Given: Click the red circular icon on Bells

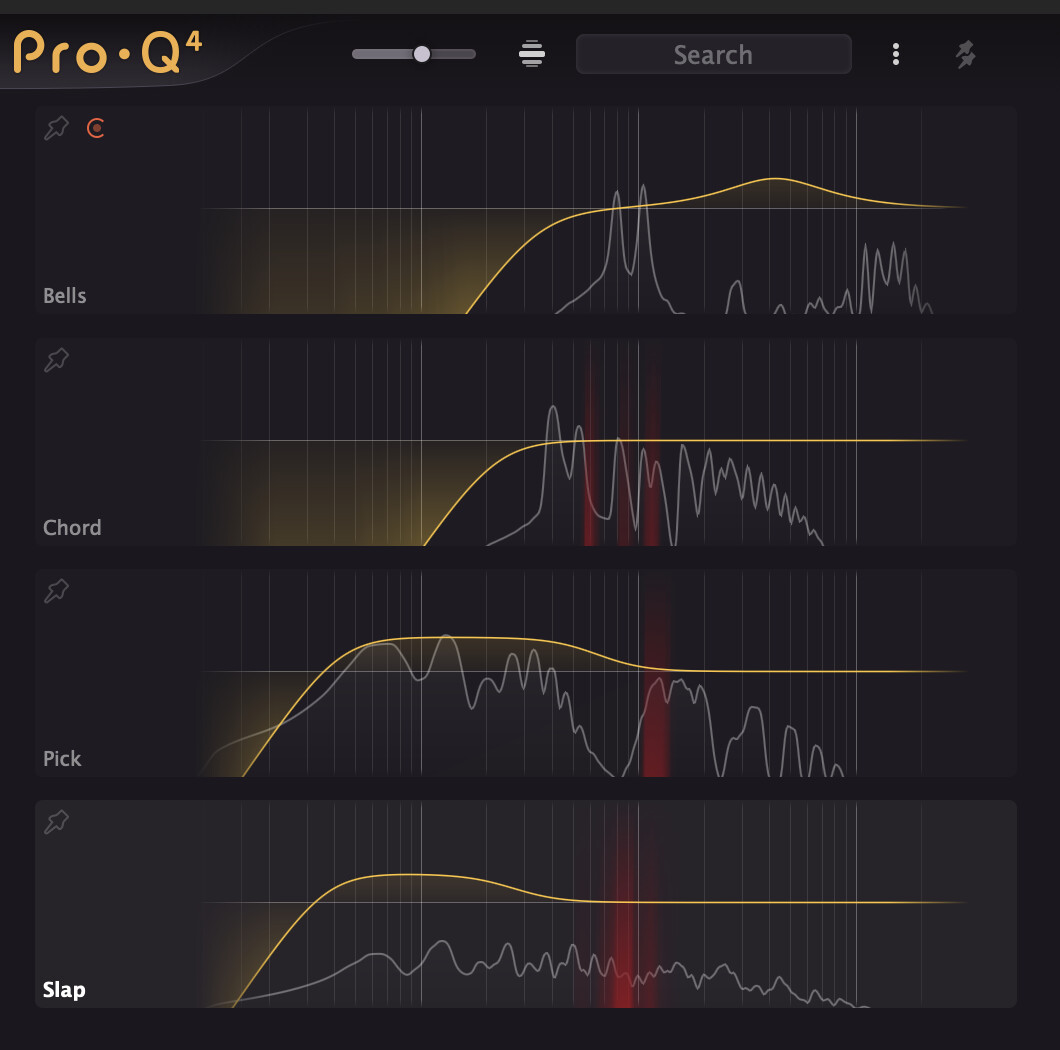Looking at the screenshot, I should 96,128.
